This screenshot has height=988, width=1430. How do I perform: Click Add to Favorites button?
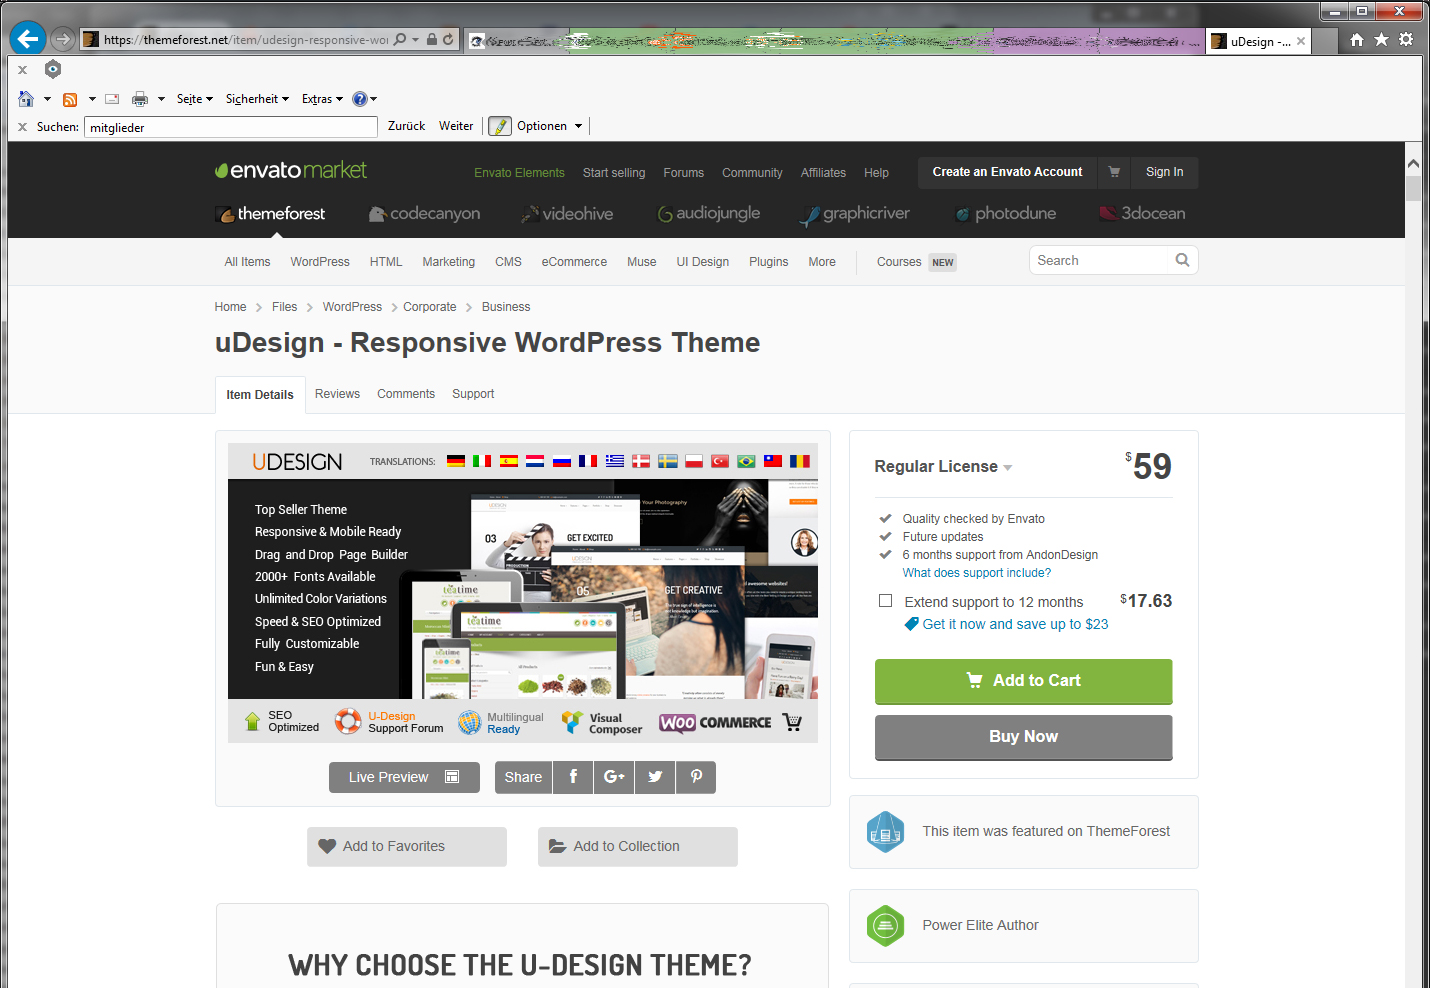point(407,846)
